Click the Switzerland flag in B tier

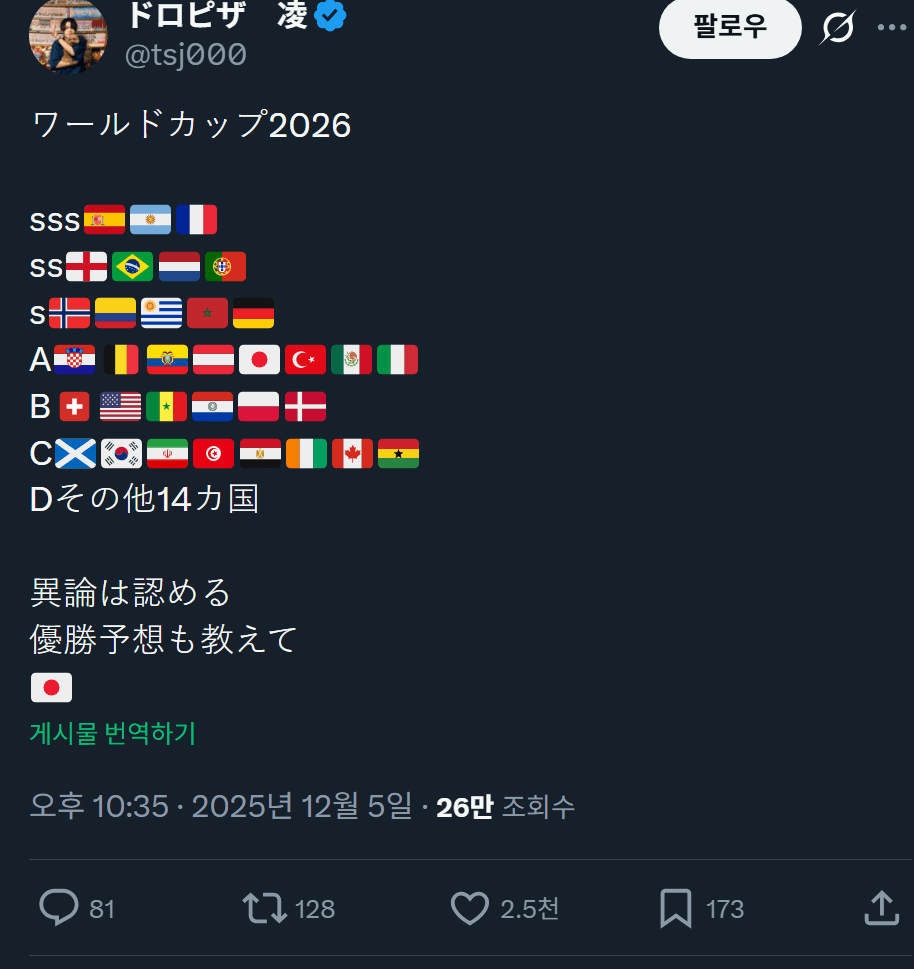coord(74,407)
